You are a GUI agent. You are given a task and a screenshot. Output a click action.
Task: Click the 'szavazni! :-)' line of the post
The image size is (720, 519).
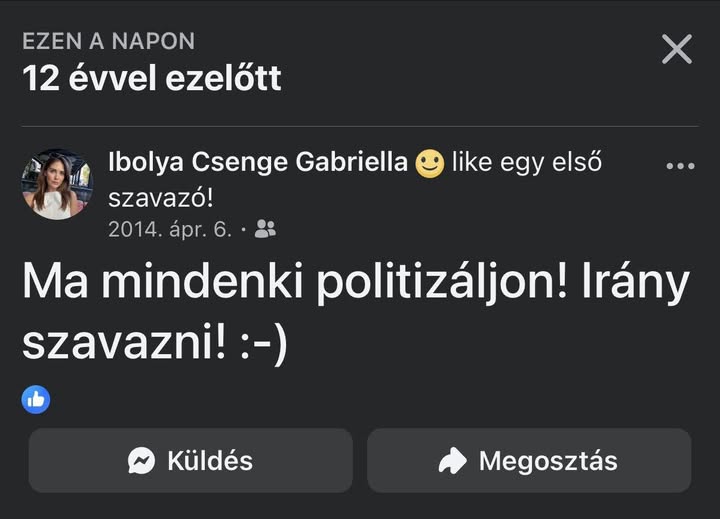pyautogui.click(x=155, y=343)
